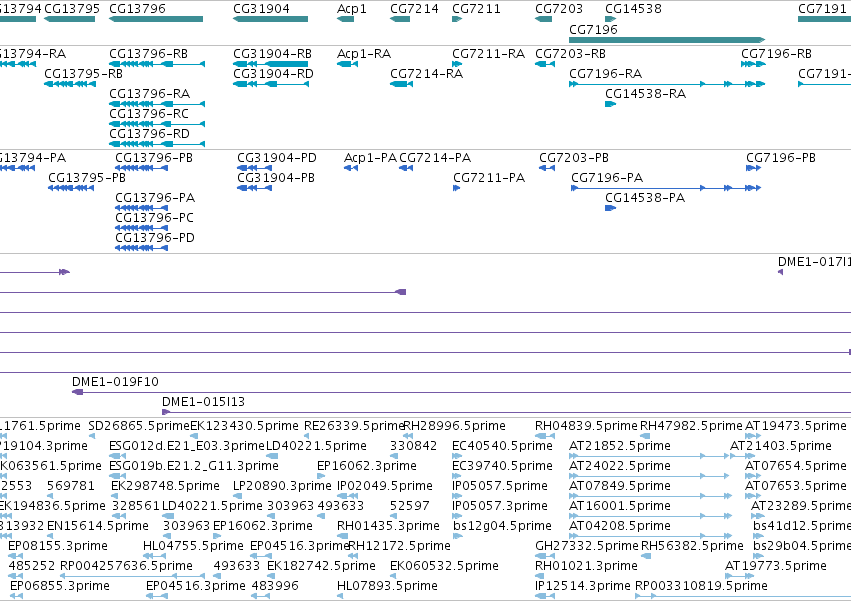Viewport: 851px width, 601px height.
Task: Select BAC clone DME1-019F10
Action: 461,392
